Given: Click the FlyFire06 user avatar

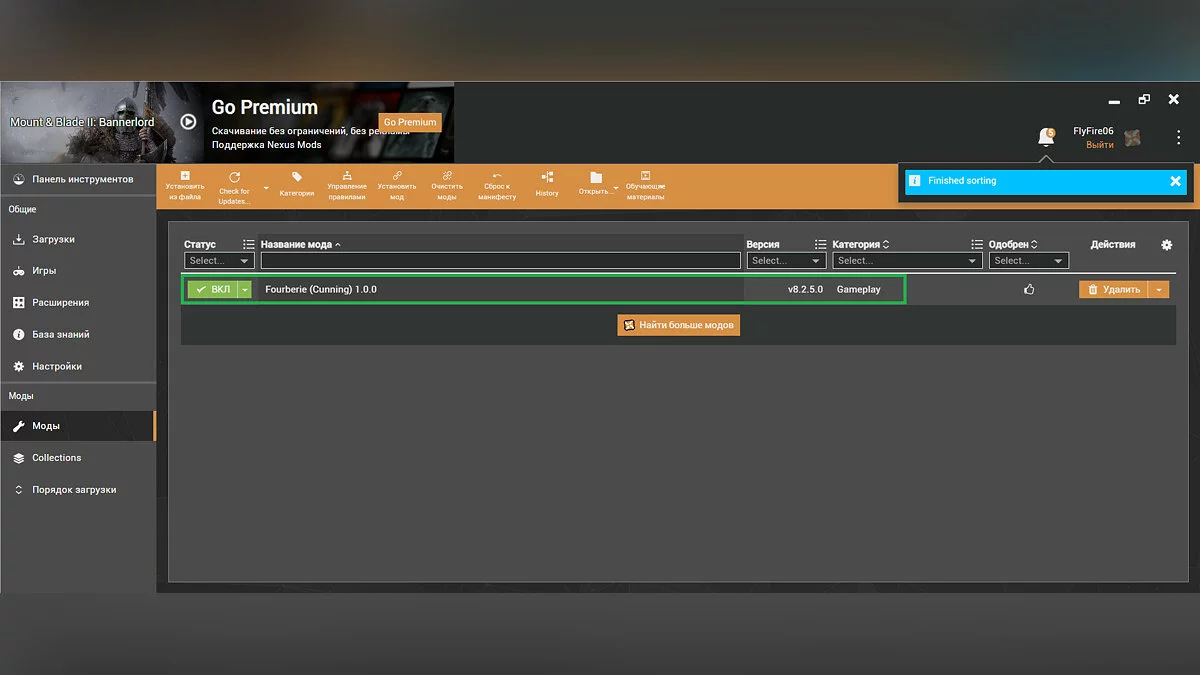Looking at the screenshot, I should [x=1132, y=138].
